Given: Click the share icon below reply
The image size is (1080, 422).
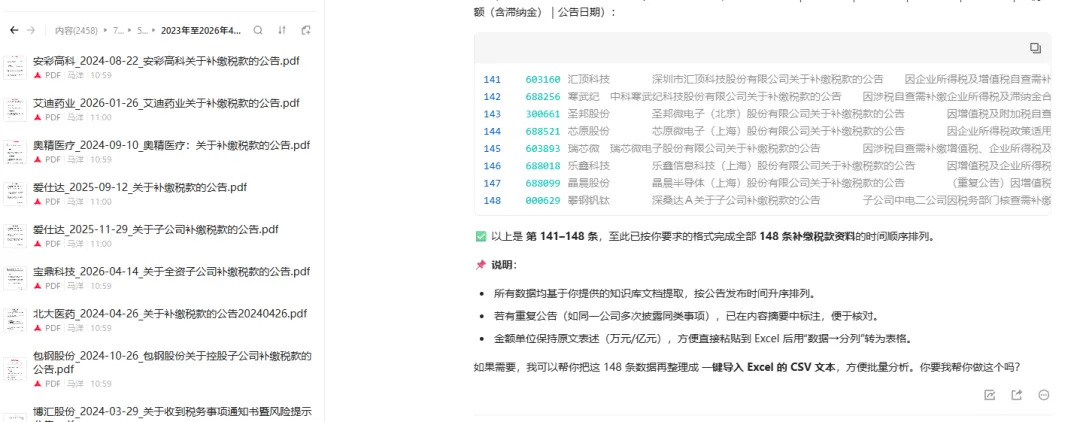Looking at the screenshot, I should click(x=1017, y=394).
